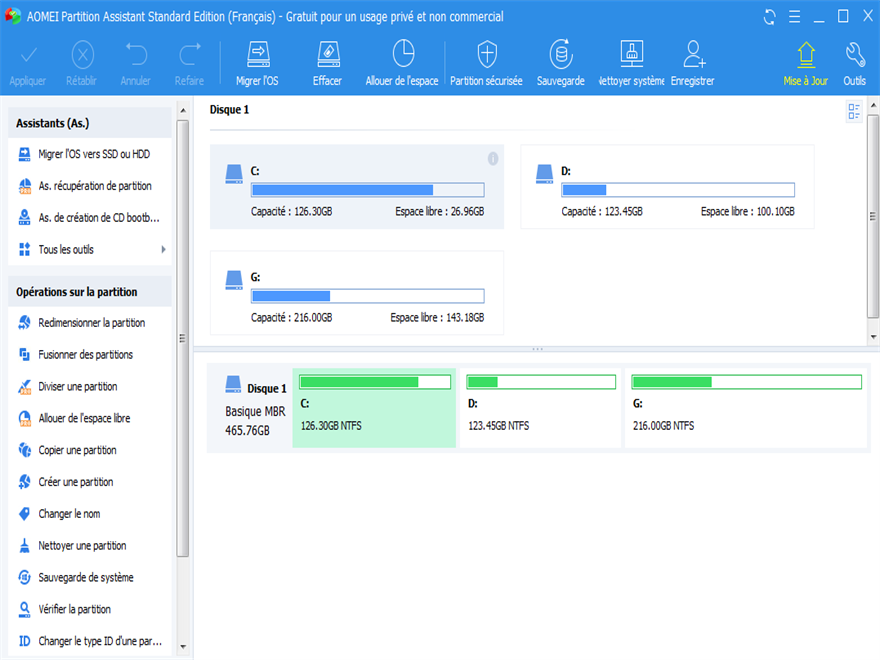Screen dimensions: 880x660
Task: Open the Sauvegarde backup tool
Action: tap(561, 64)
